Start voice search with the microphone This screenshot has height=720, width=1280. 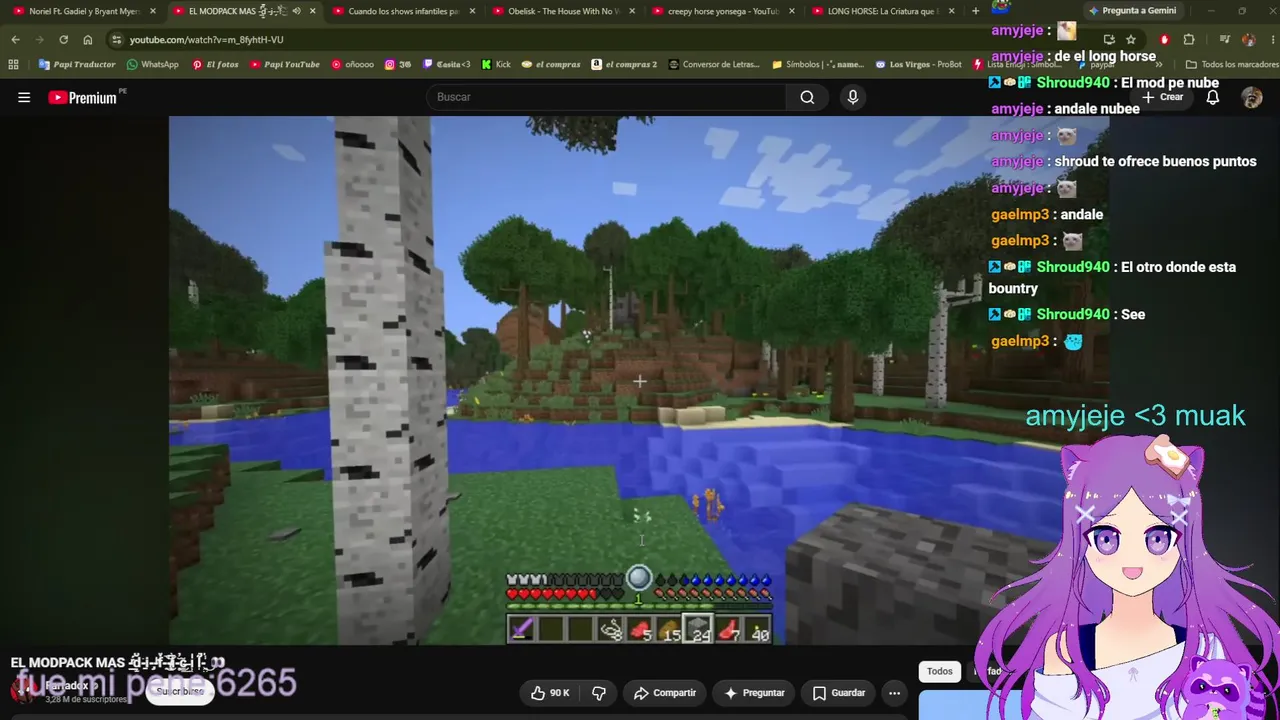tap(853, 97)
